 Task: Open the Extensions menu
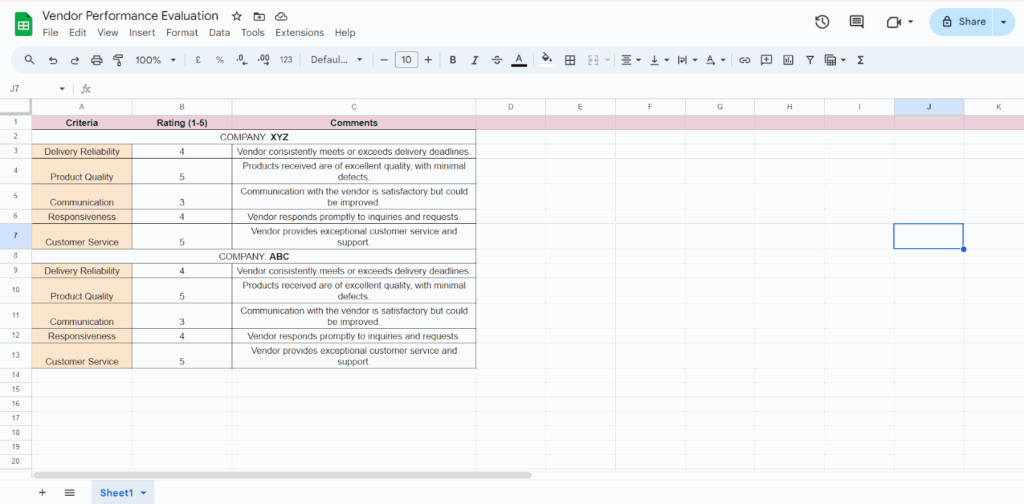coord(300,33)
